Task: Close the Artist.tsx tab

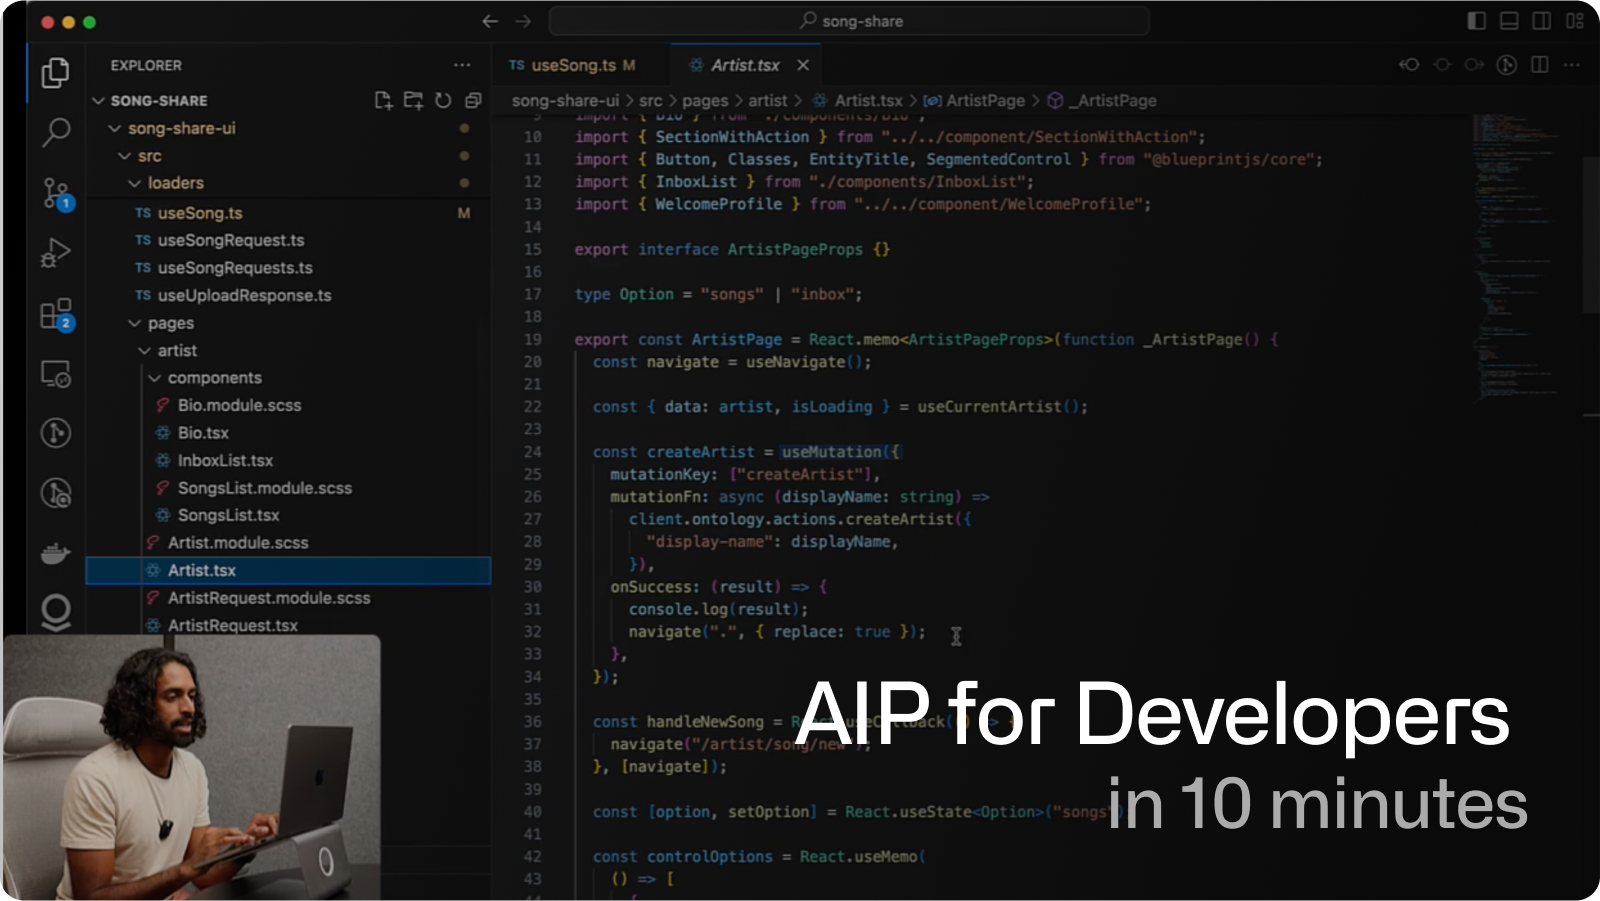Action: tap(803, 65)
